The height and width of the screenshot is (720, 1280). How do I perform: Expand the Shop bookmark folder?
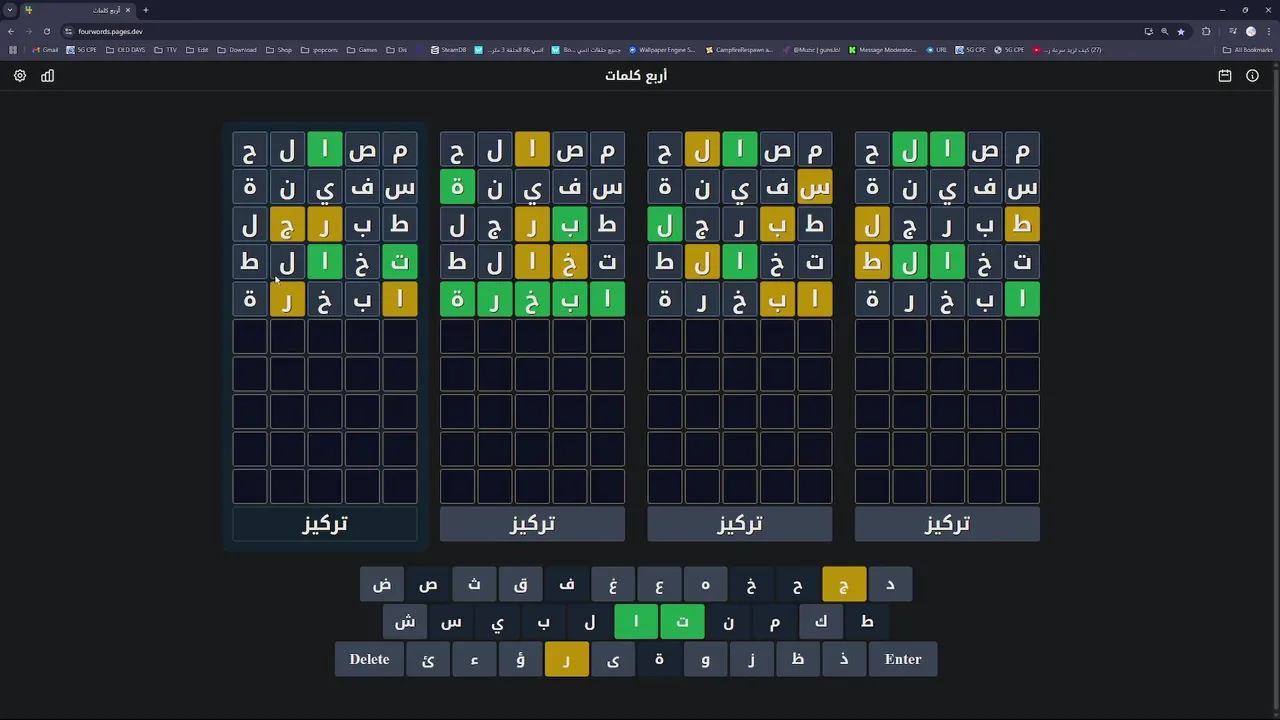pyautogui.click(x=279, y=50)
